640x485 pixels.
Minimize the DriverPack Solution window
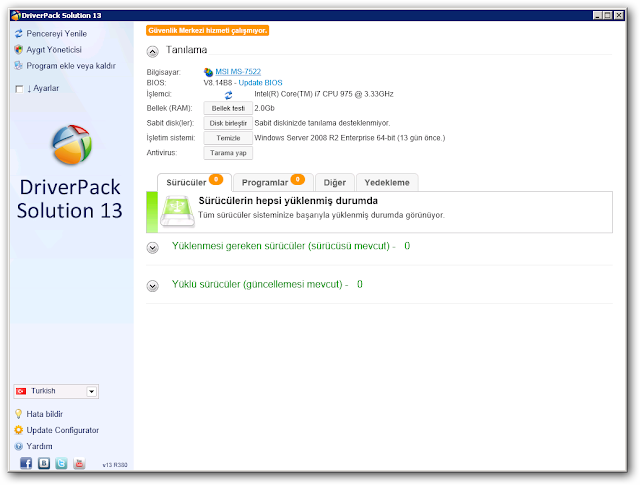click(x=598, y=16)
